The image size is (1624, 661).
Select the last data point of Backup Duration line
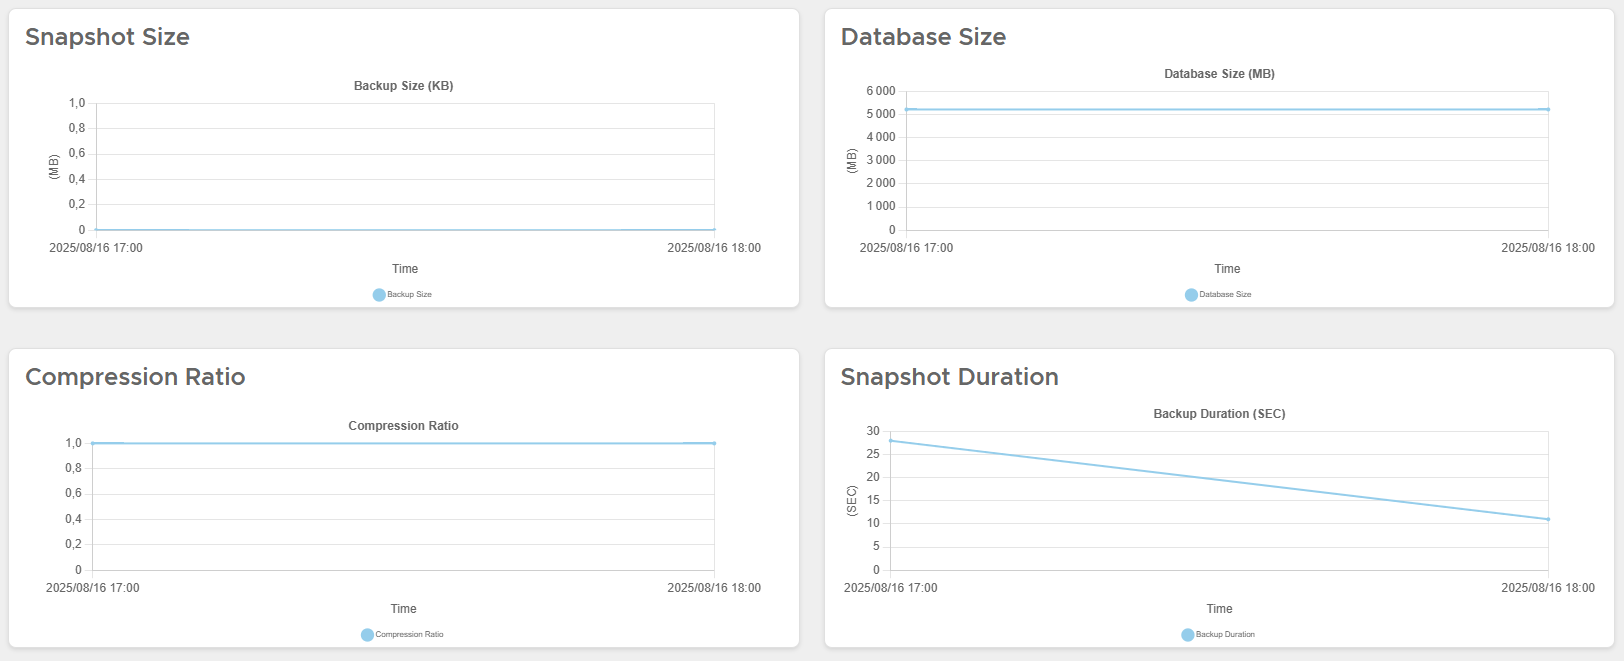[x=1548, y=519]
